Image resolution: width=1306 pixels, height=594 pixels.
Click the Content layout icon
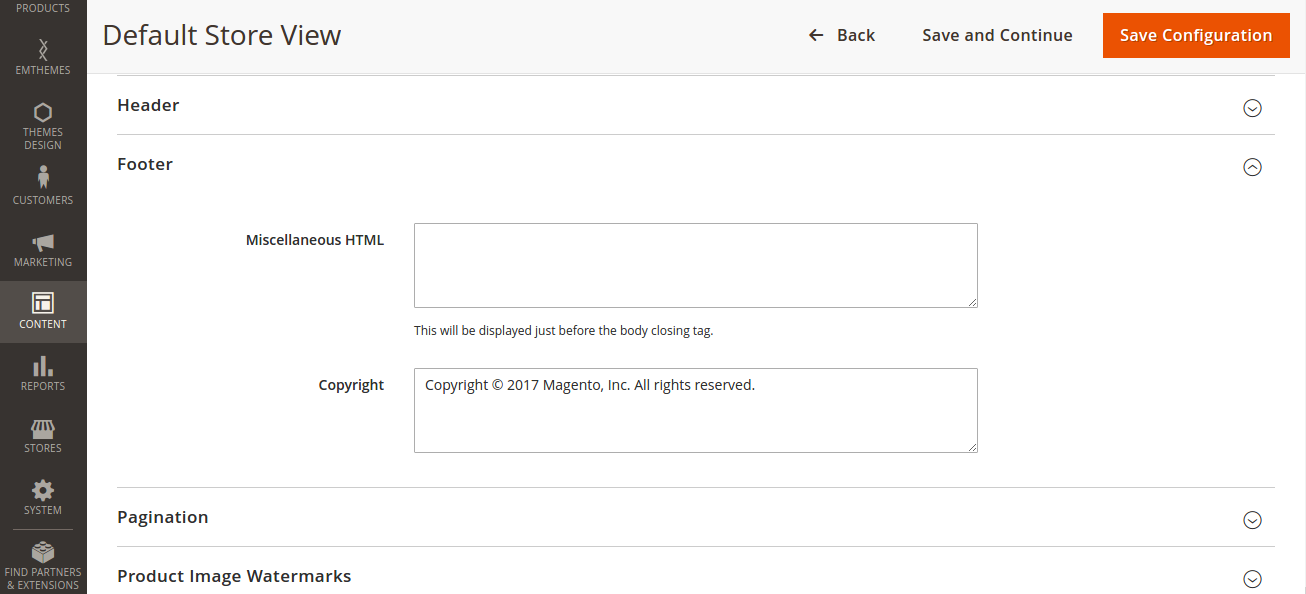43,303
